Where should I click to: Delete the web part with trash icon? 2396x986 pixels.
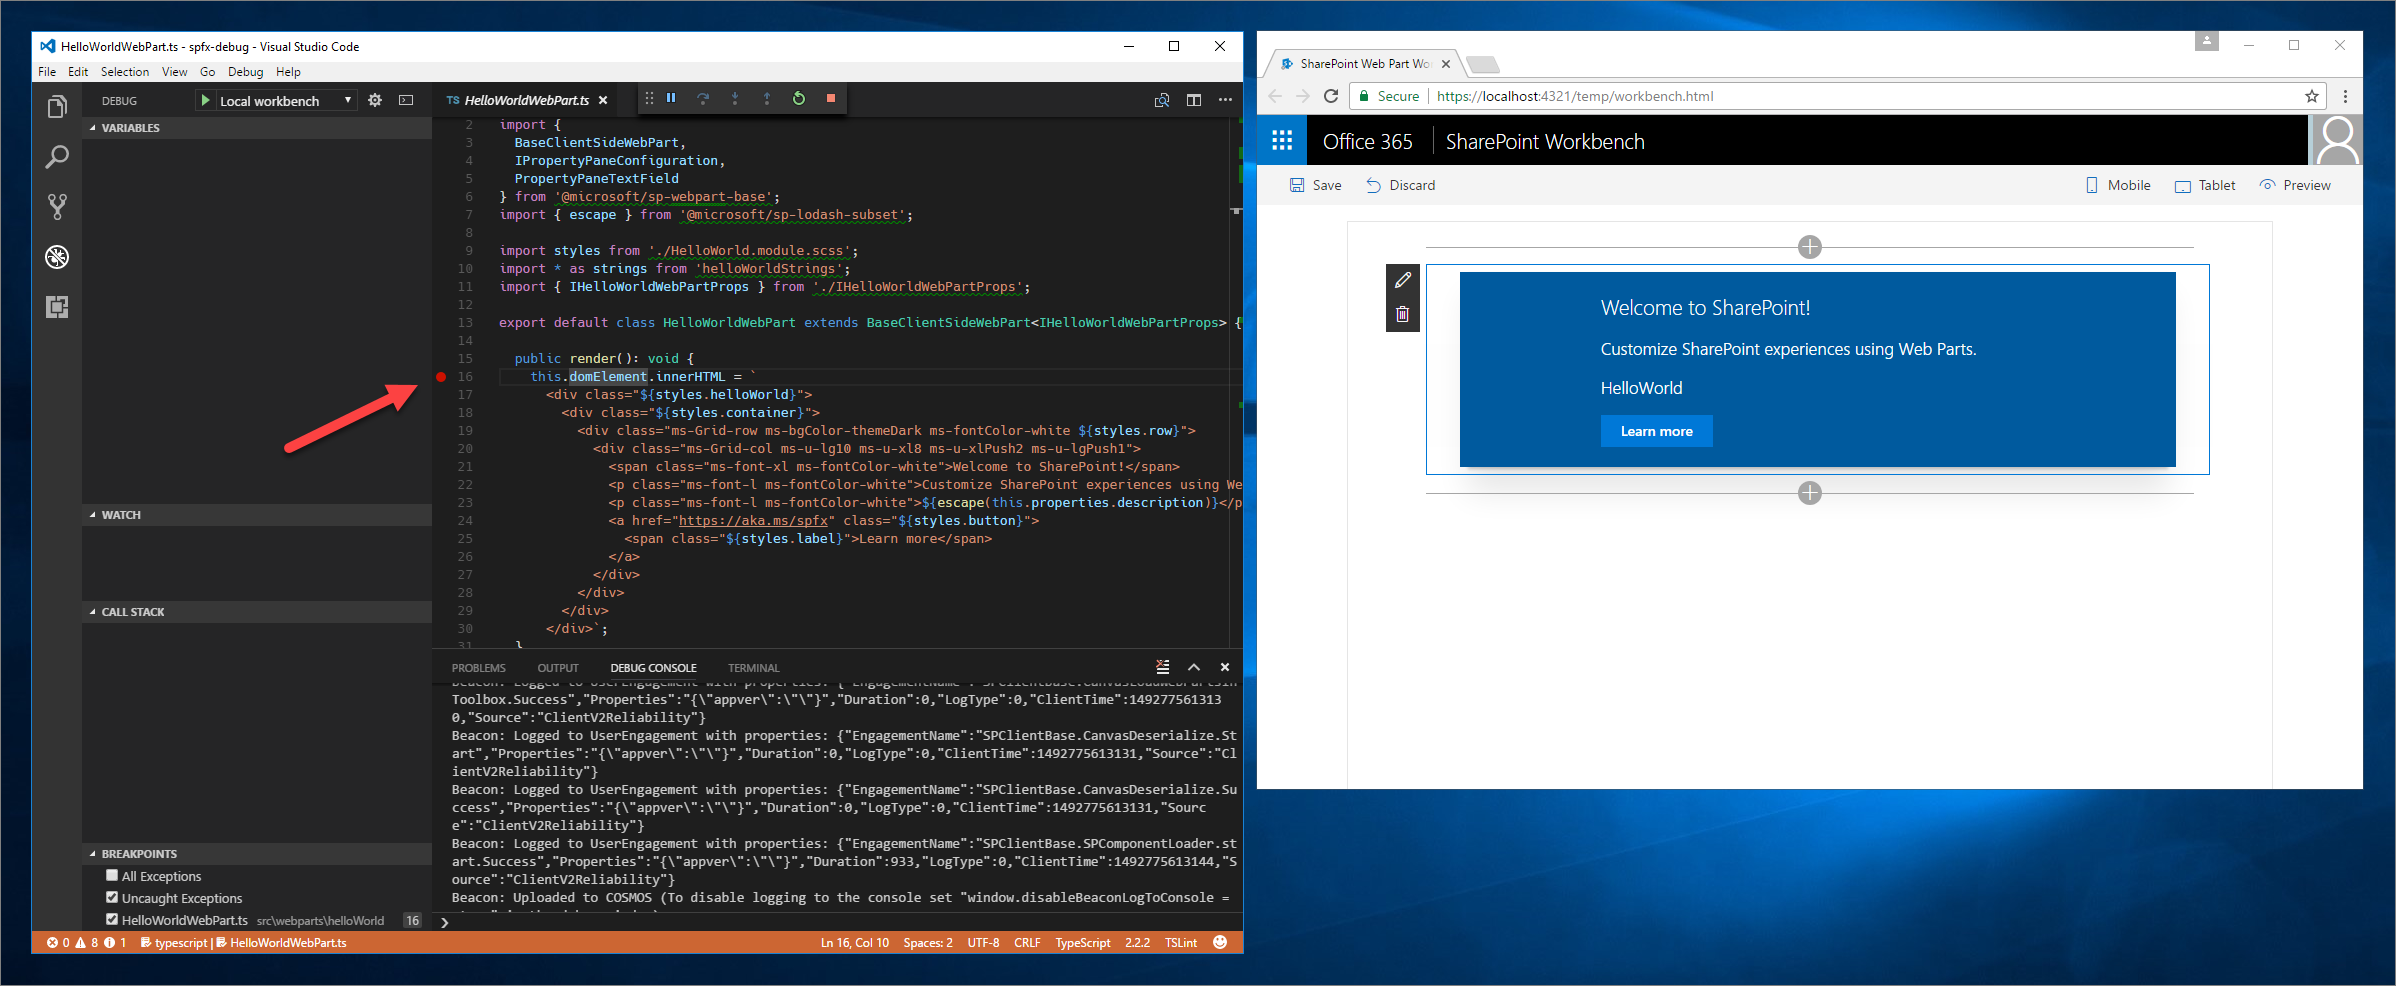click(1402, 315)
